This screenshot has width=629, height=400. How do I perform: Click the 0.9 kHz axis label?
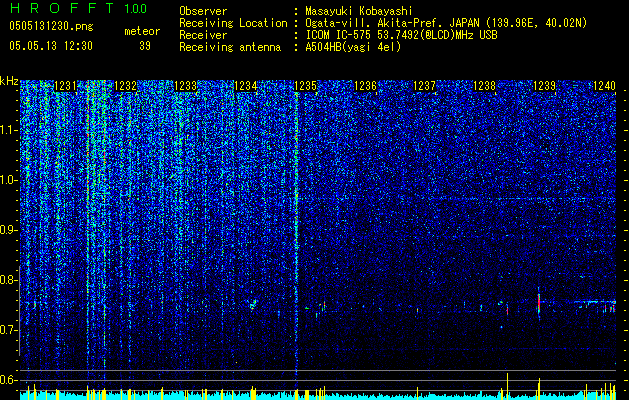pyautogui.click(x=9, y=230)
